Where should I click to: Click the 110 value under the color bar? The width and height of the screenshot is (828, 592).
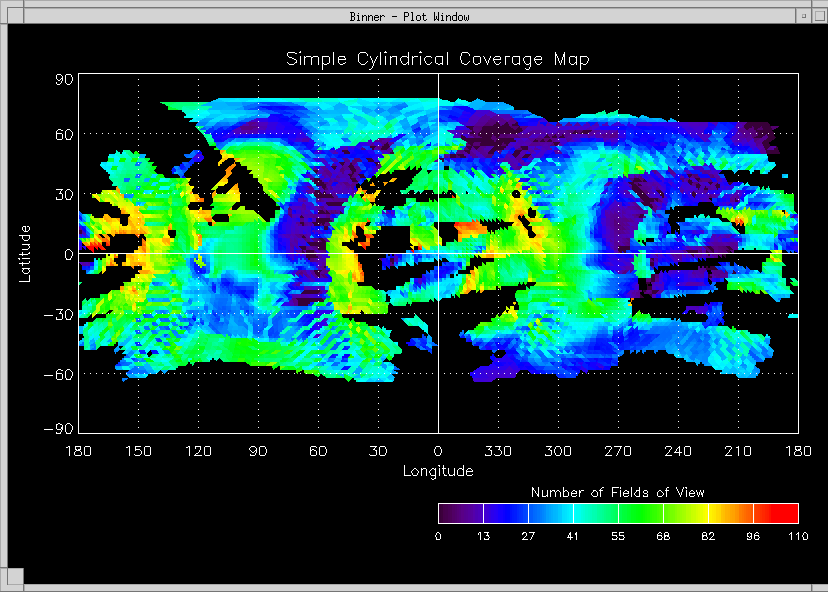[797, 537]
